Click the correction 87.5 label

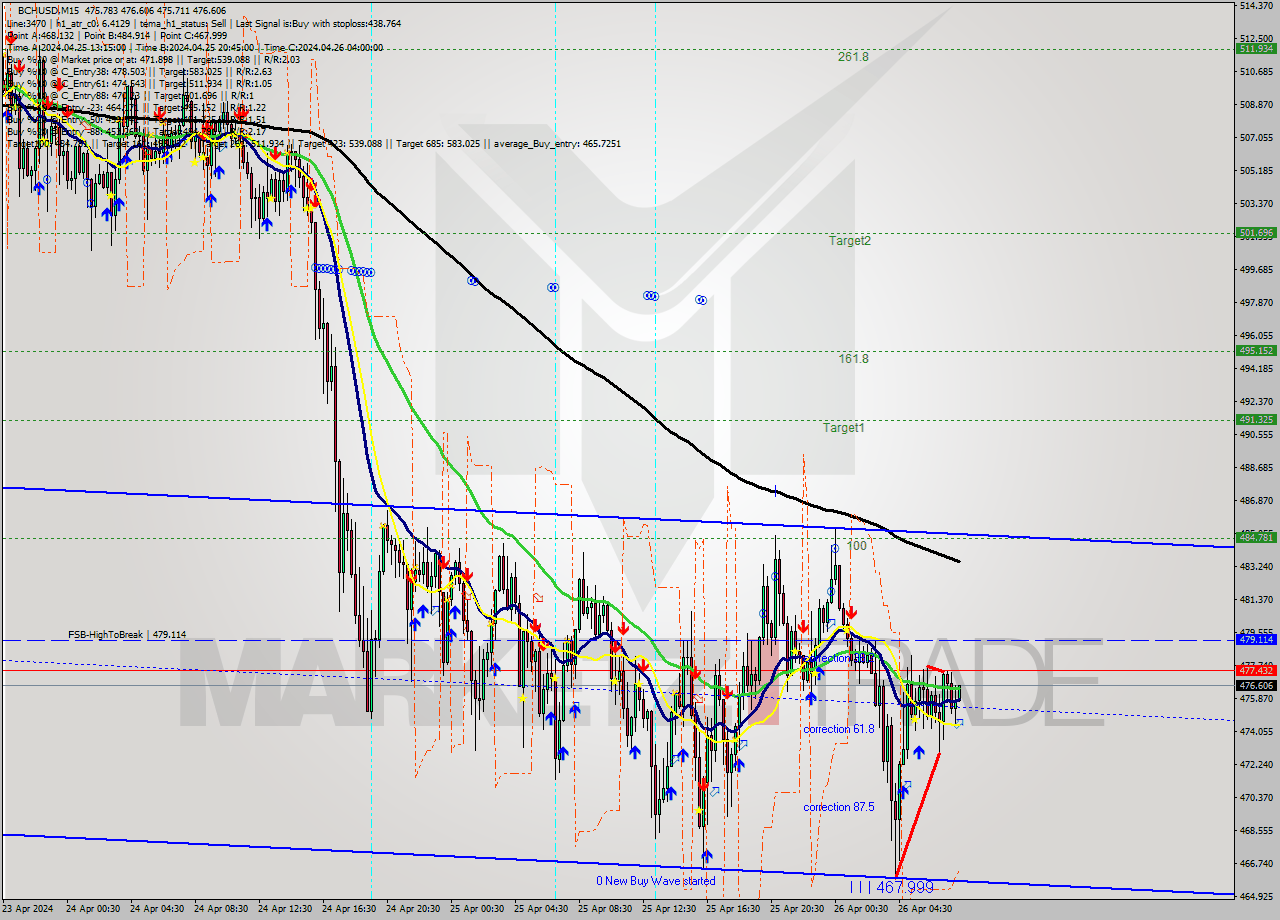838,807
